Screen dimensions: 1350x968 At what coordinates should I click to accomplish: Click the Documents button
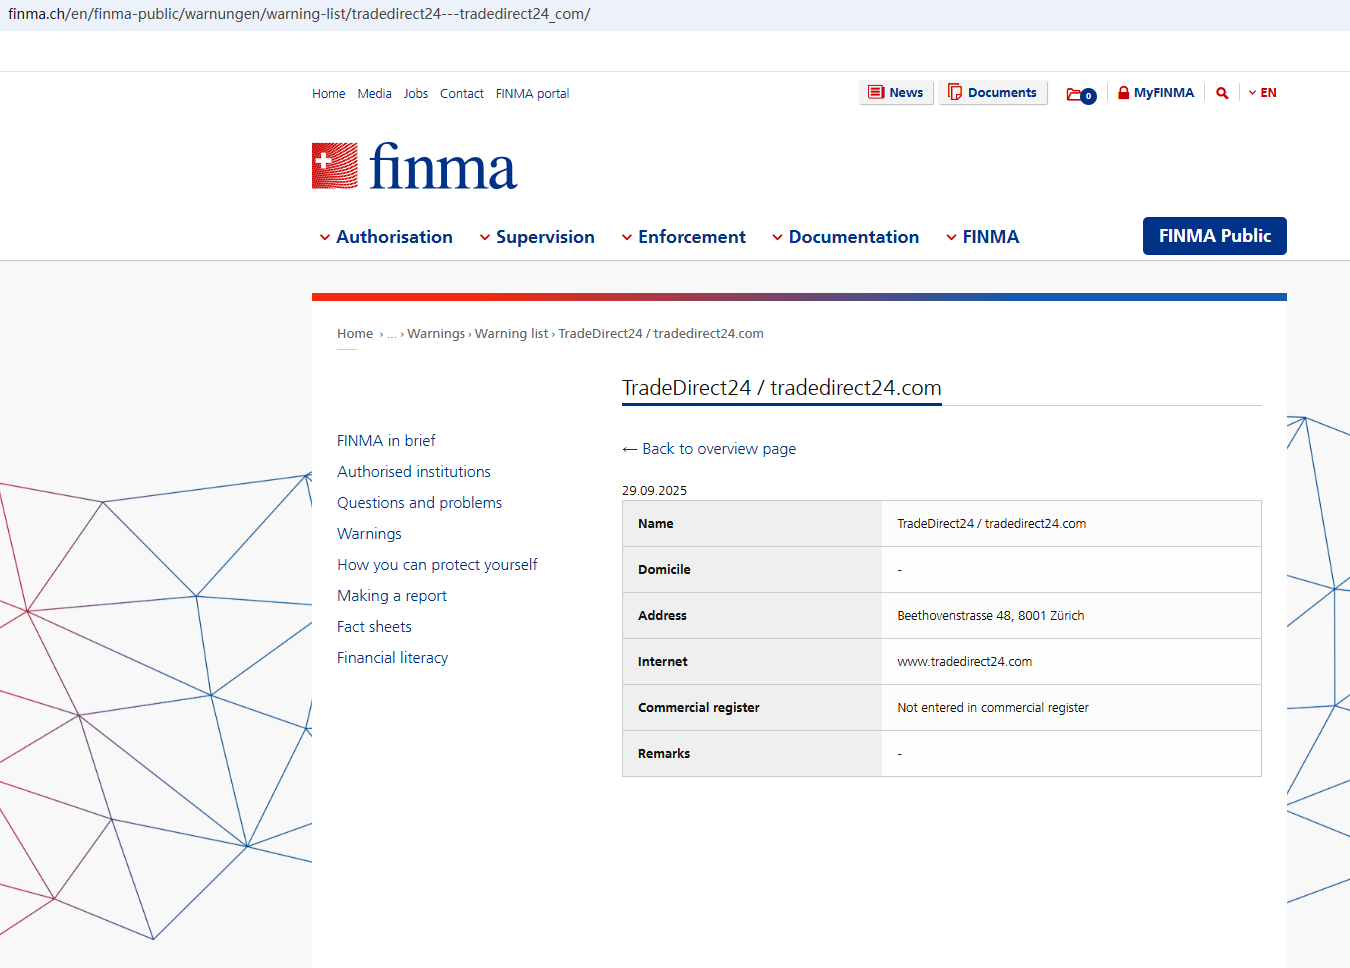pyautogui.click(x=993, y=93)
